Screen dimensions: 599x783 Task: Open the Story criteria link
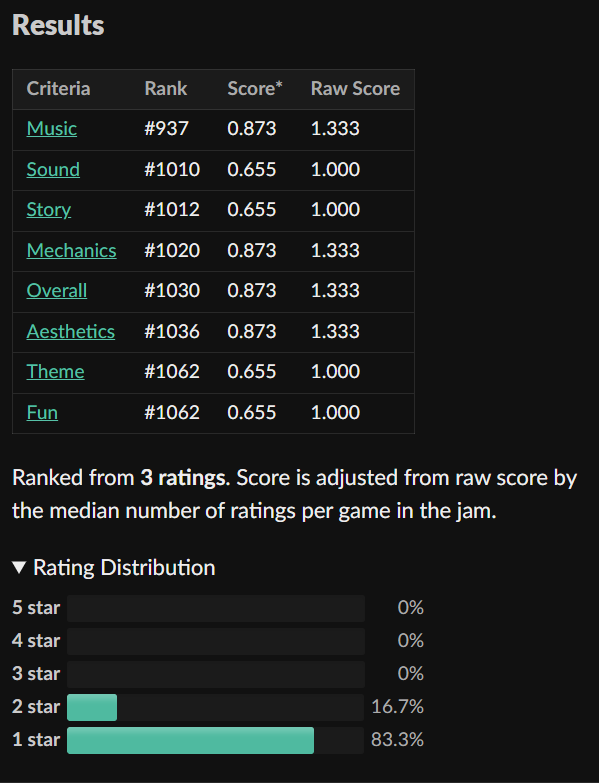tap(48, 210)
